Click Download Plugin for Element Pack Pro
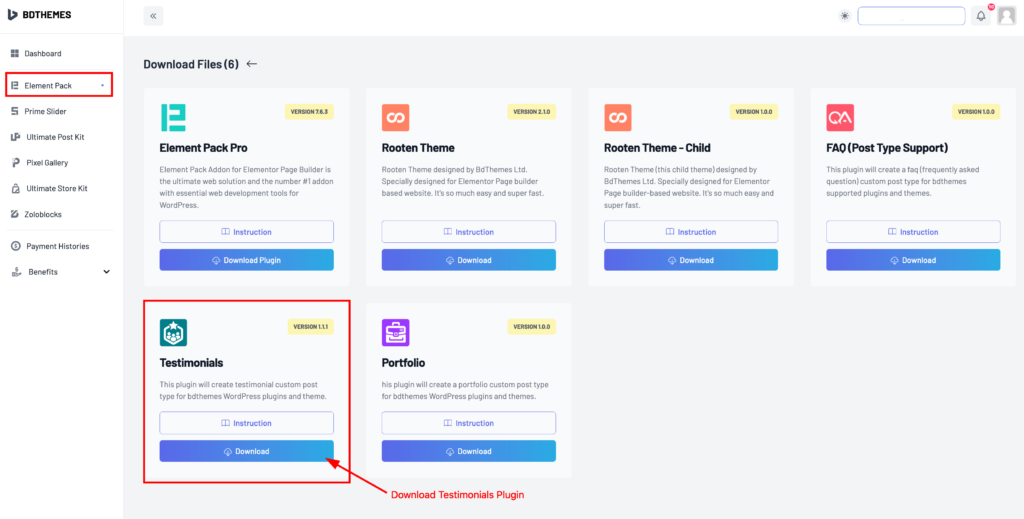Image resolution: width=1024 pixels, height=519 pixels. click(246, 260)
